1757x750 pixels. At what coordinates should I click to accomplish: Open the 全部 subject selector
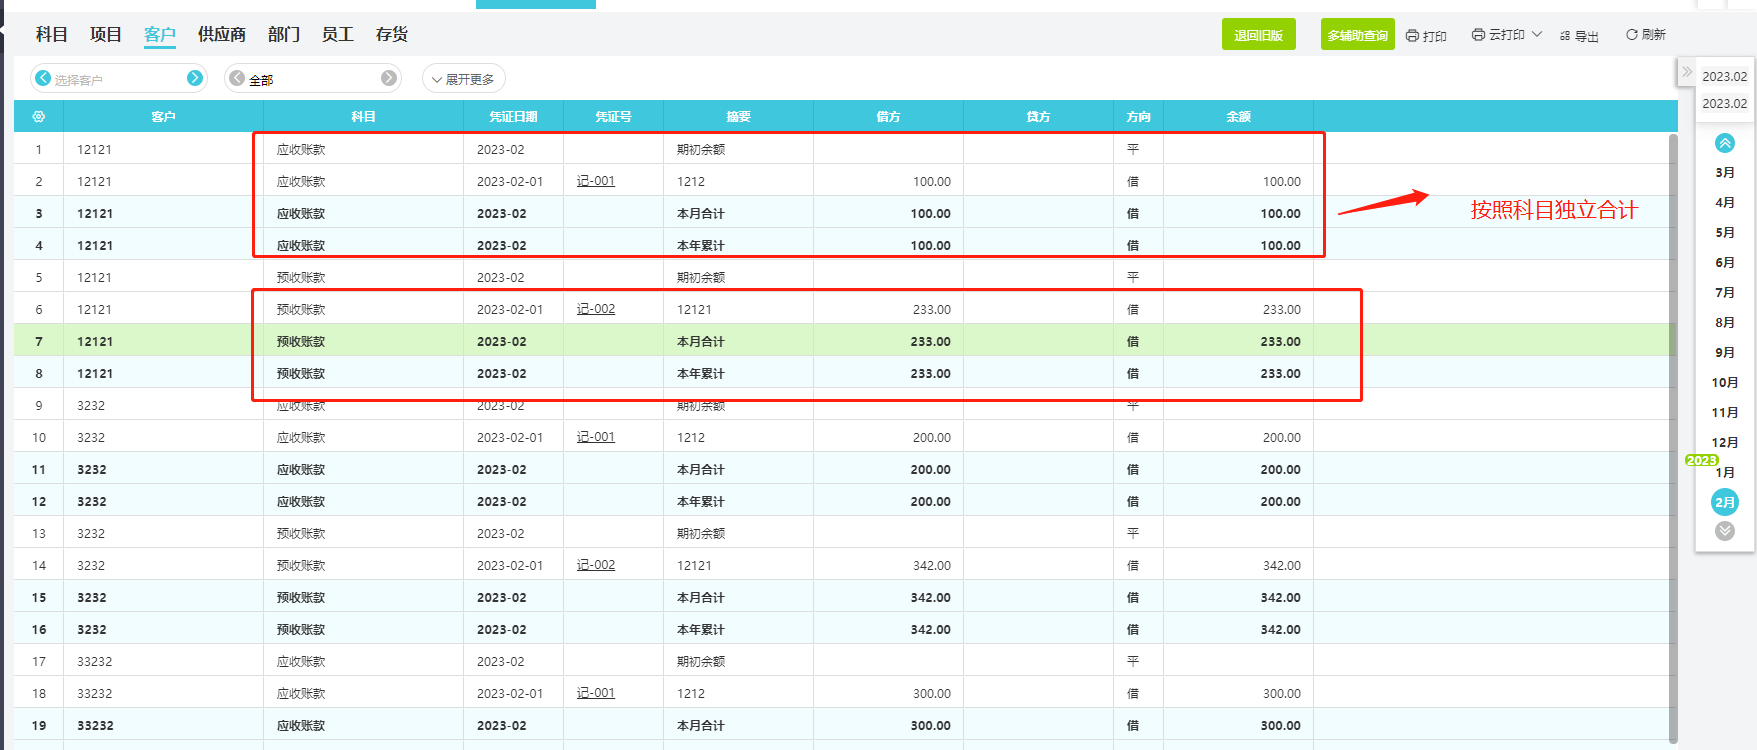coord(312,79)
